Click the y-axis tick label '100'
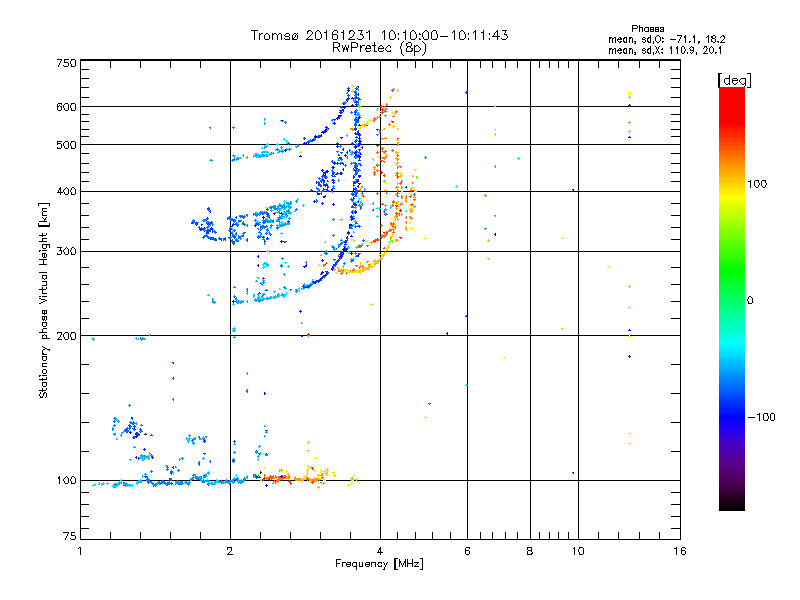This screenshot has width=800, height=600. 67,481
